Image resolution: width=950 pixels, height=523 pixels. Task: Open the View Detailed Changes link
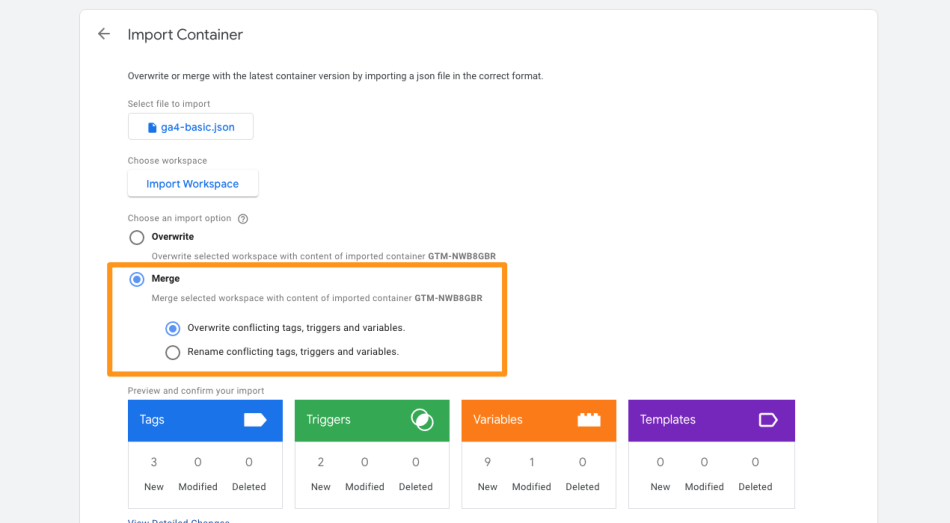click(x=178, y=520)
